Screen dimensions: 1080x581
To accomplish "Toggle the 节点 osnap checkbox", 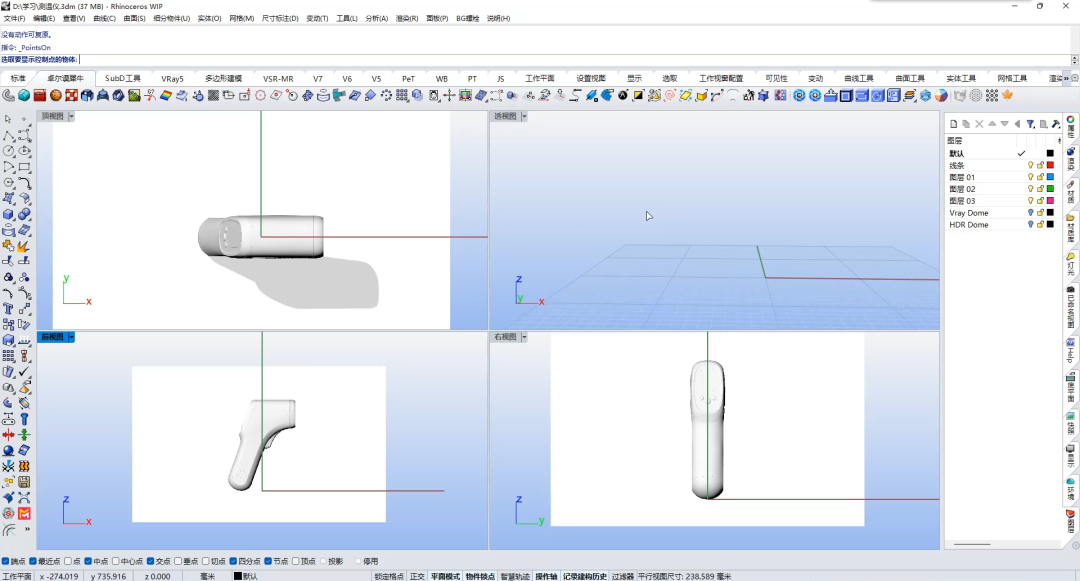I will 268,562.
